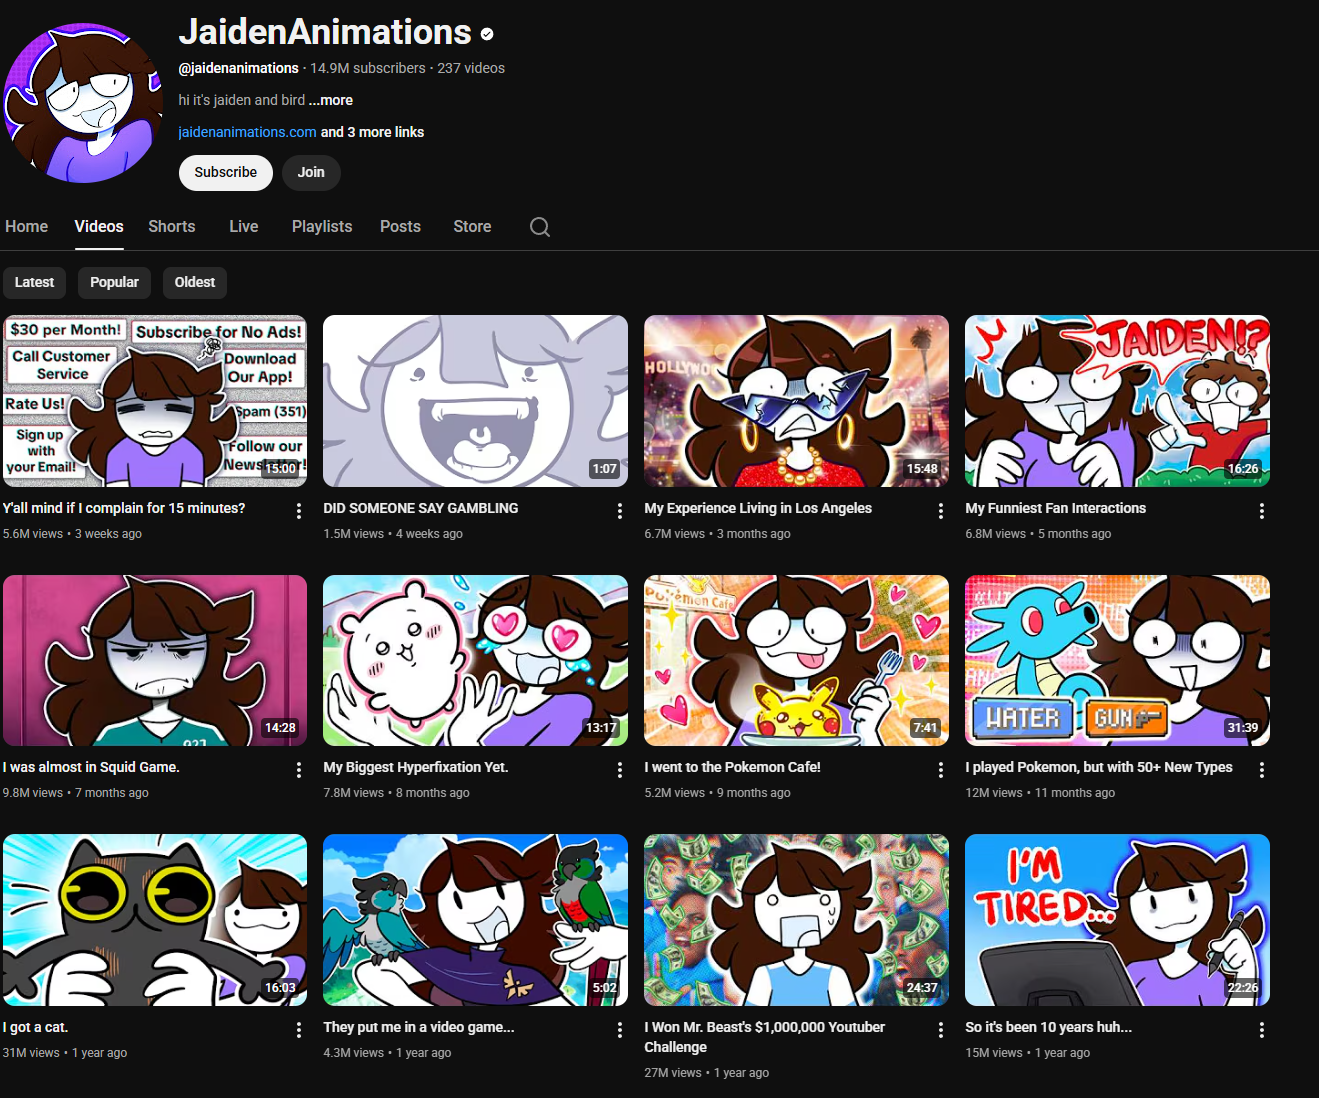Open title 'I went to the Pokemon Cafe!'
1319x1098 pixels.
[733, 767]
